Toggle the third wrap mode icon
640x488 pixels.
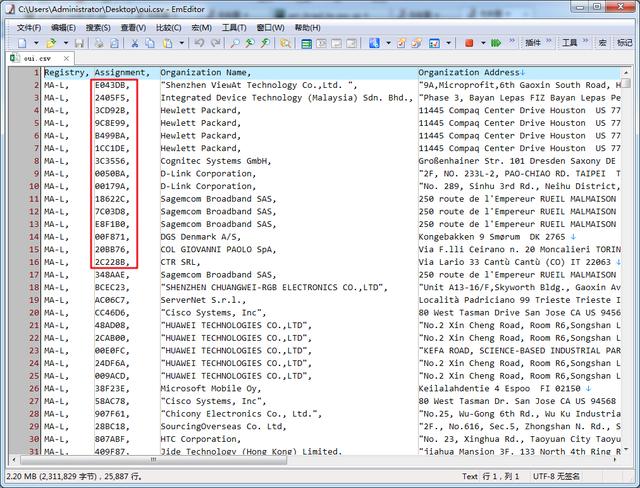click(x=336, y=43)
